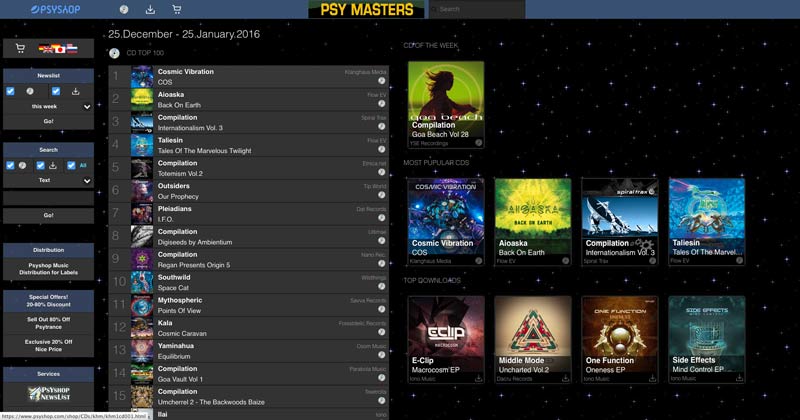Viewport: 800px width, 420px height.
Task: Click the Distribution section header
Action: click(48, 250)
